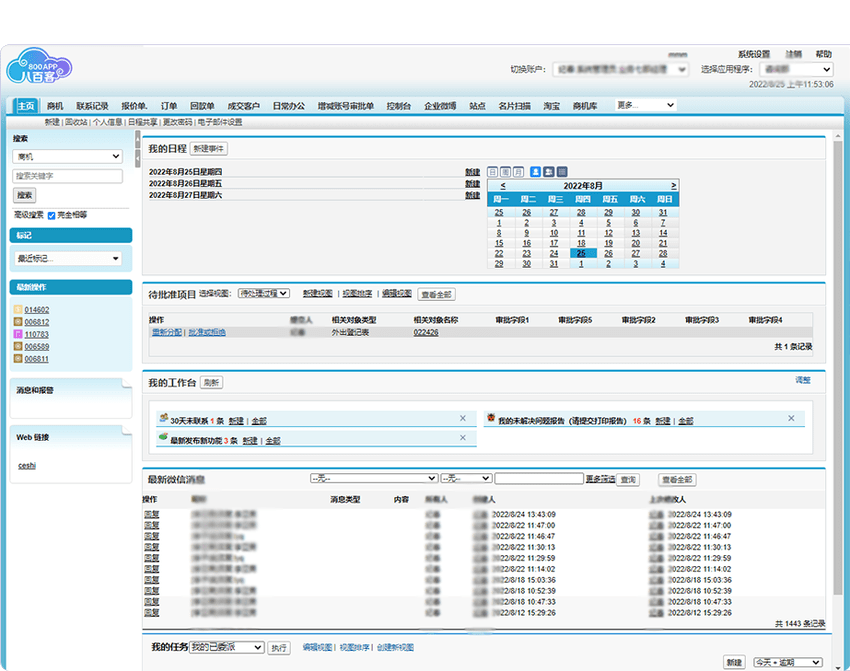Viewport: 850px width, 671px height.
Task: Switch to the 控制台 tab
Action: tap(398, 106)
